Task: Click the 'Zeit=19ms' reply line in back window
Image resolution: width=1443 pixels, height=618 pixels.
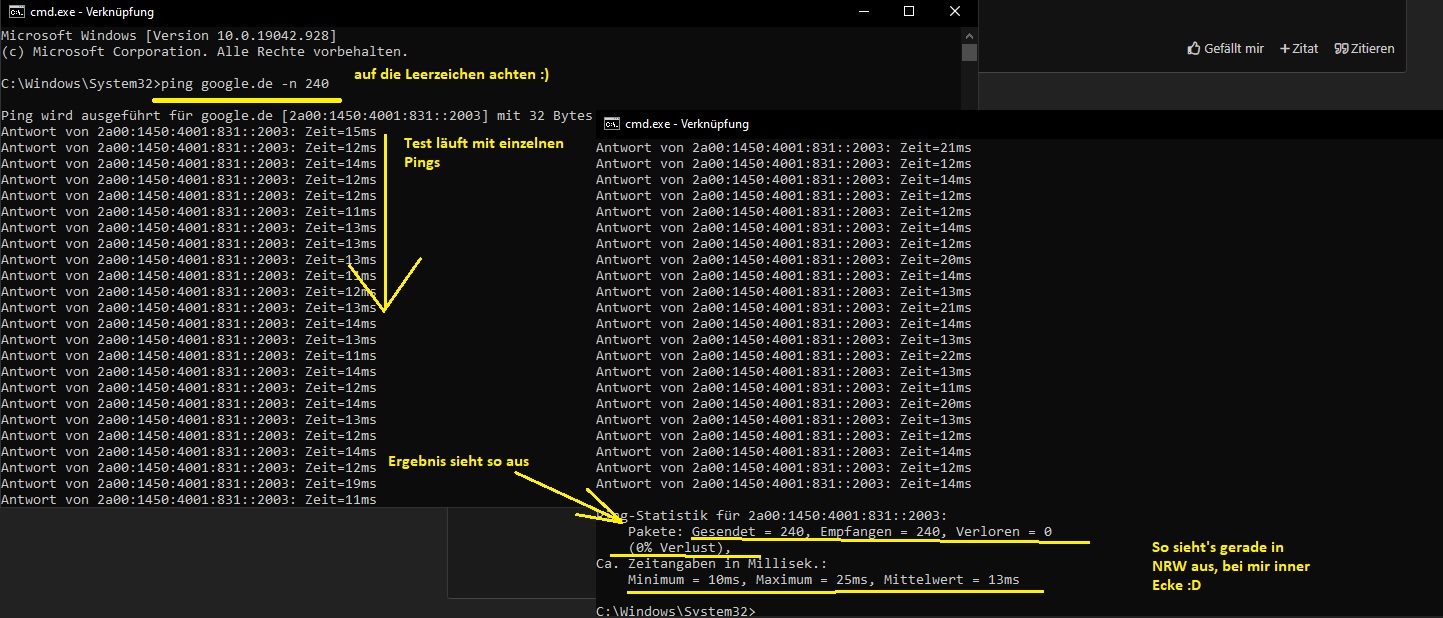Action: coord(189,483)
